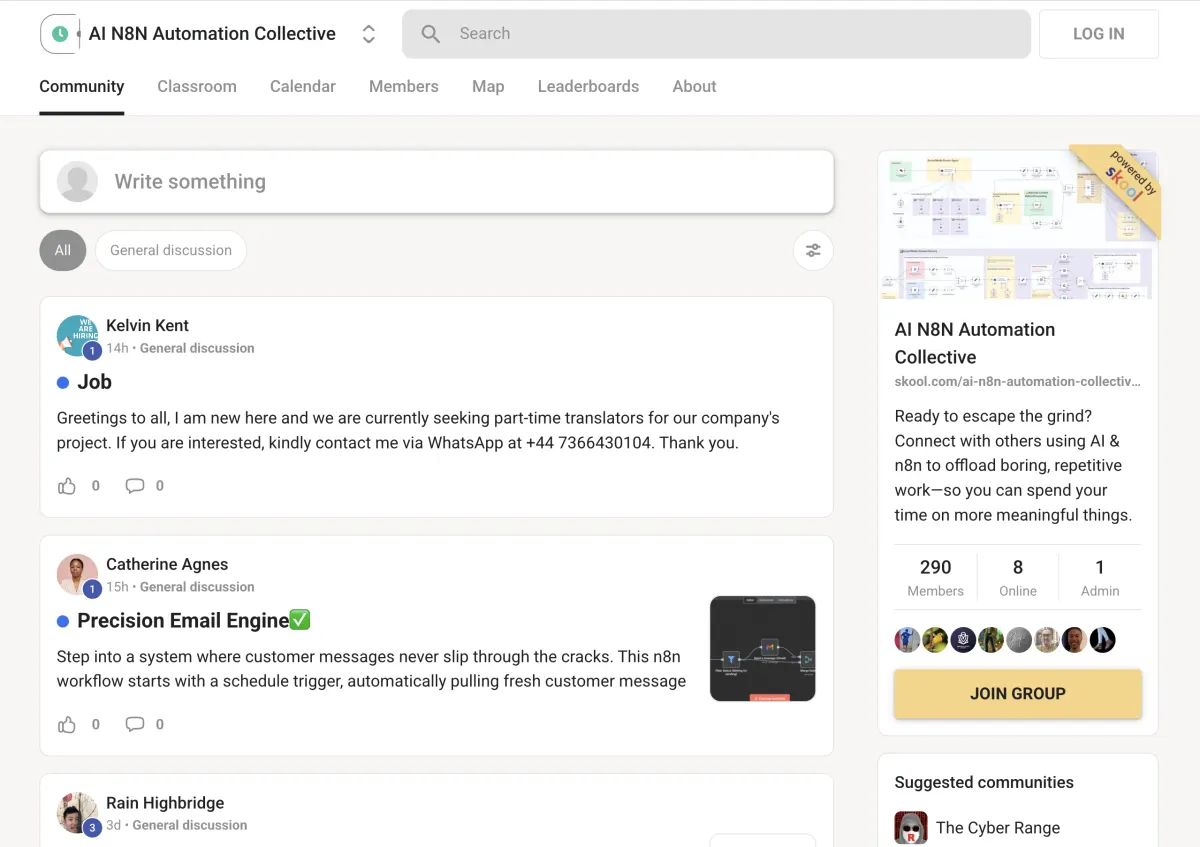Click the Job post body text
Image resolution: width=1200 pixels, height=847 pixels.
pyautogui.click(x=418, y=430)
